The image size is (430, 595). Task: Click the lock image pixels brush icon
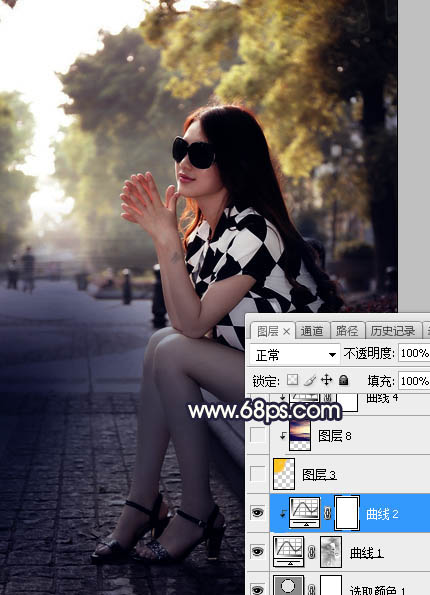pyautogui.click(x=310, y=380)
